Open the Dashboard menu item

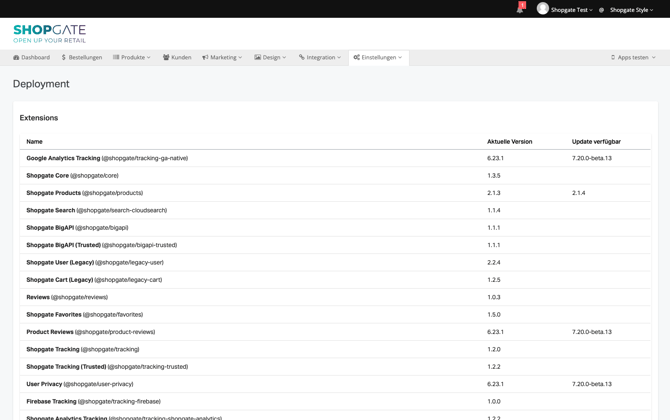coord(32,57)
